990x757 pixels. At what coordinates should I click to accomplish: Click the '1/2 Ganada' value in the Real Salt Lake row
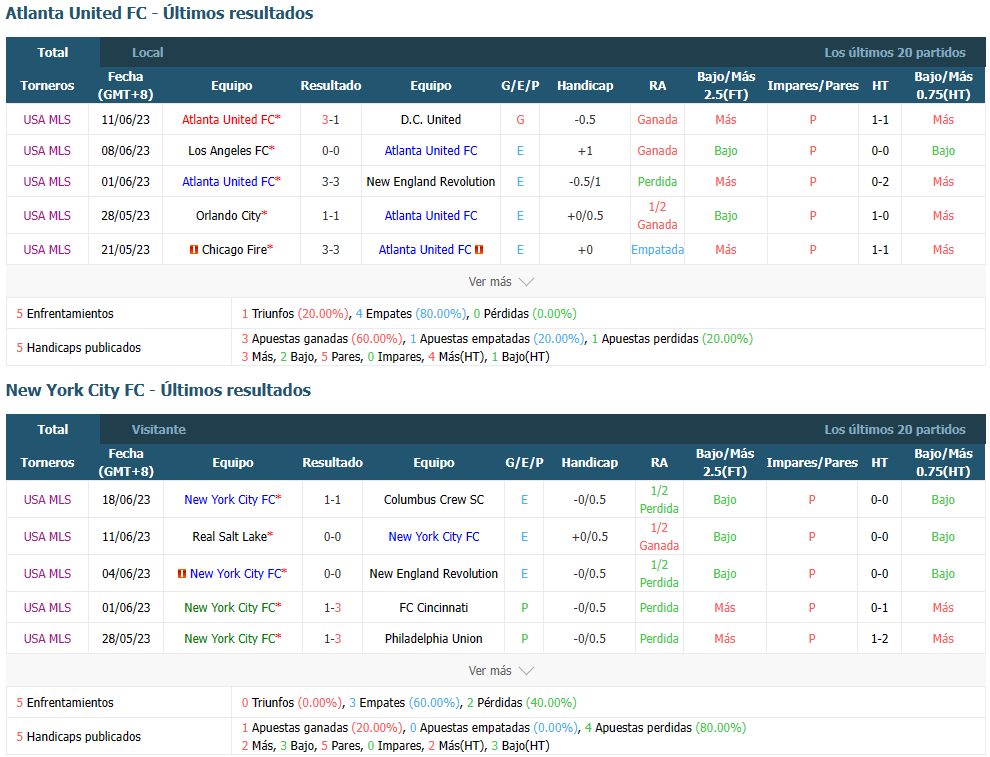(659, 537)
